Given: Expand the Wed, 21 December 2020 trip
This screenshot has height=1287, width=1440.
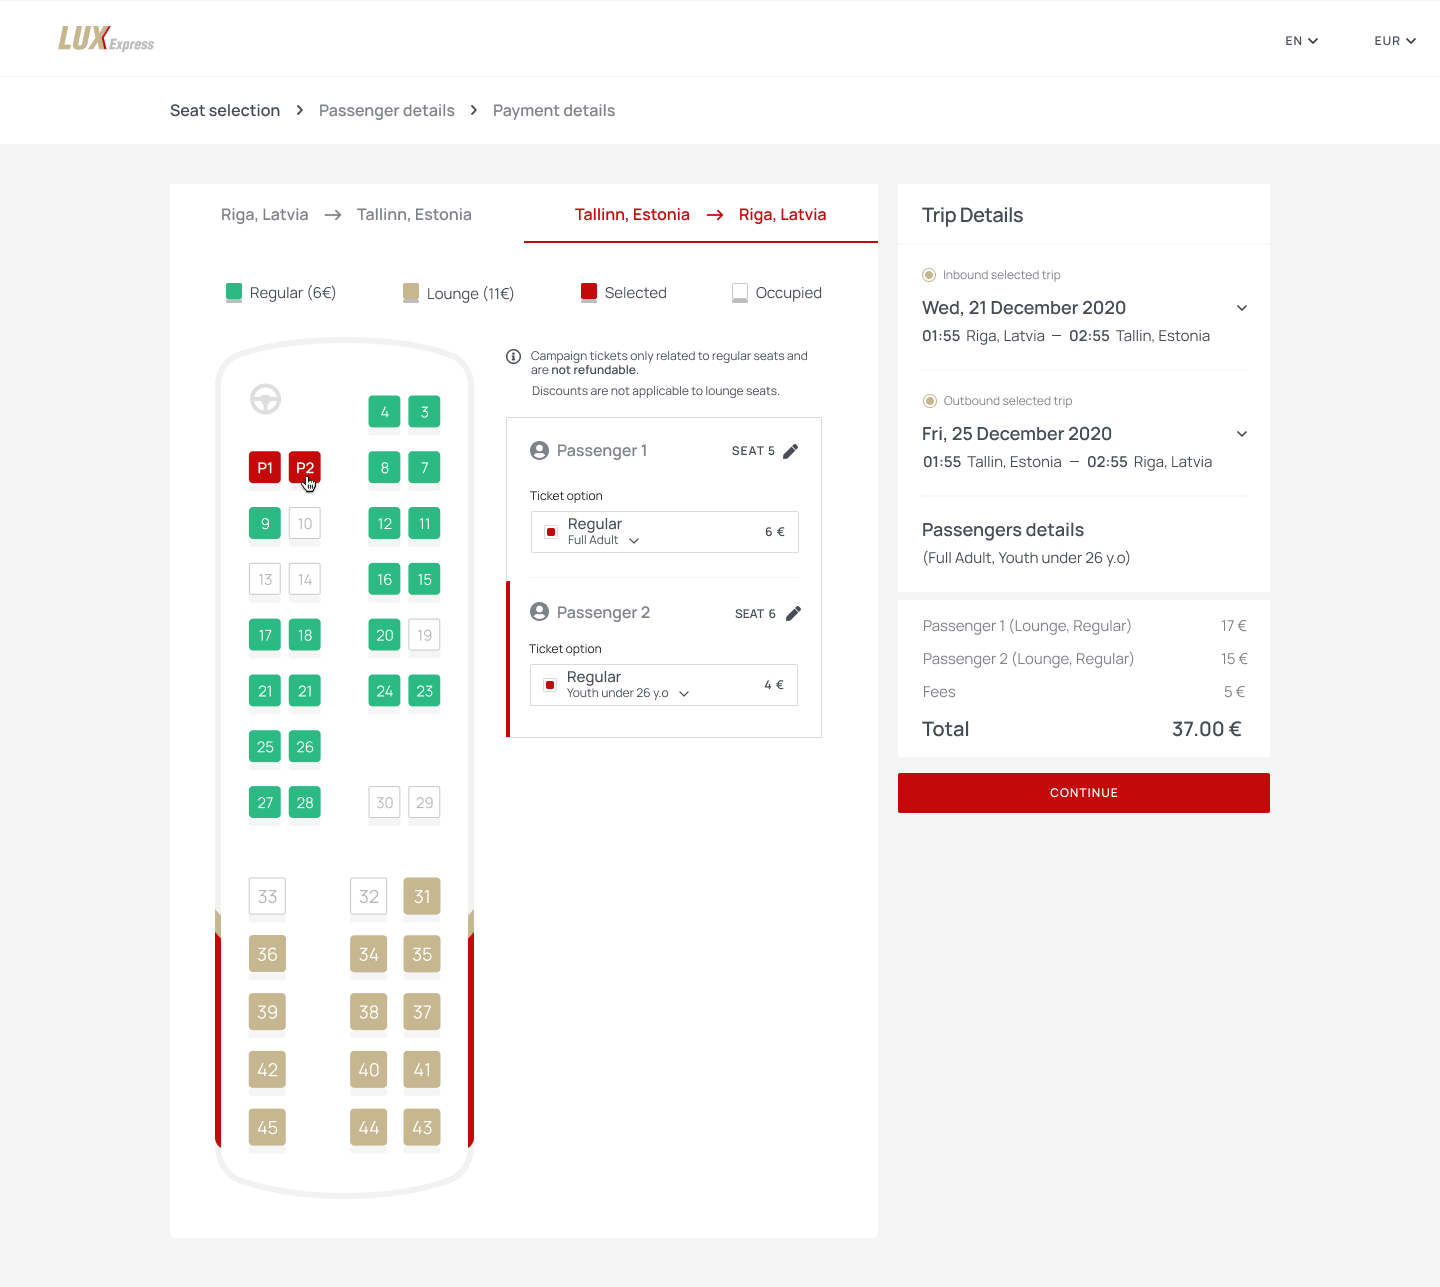Looking at the screenshot, I should 1242,308.
